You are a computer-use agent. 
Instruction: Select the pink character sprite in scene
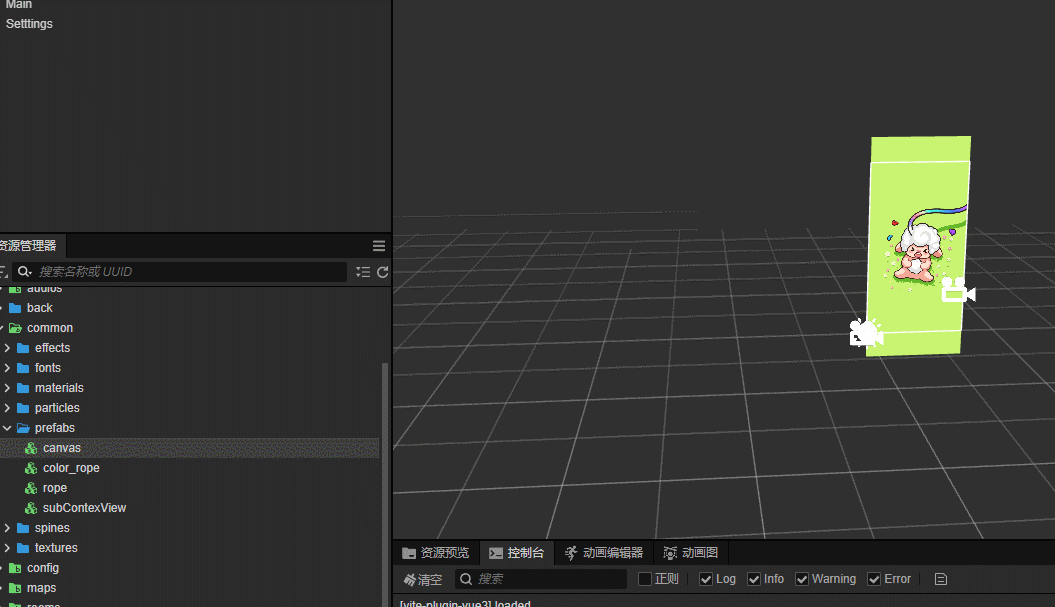pyautogui.click(x=916, y=254)
